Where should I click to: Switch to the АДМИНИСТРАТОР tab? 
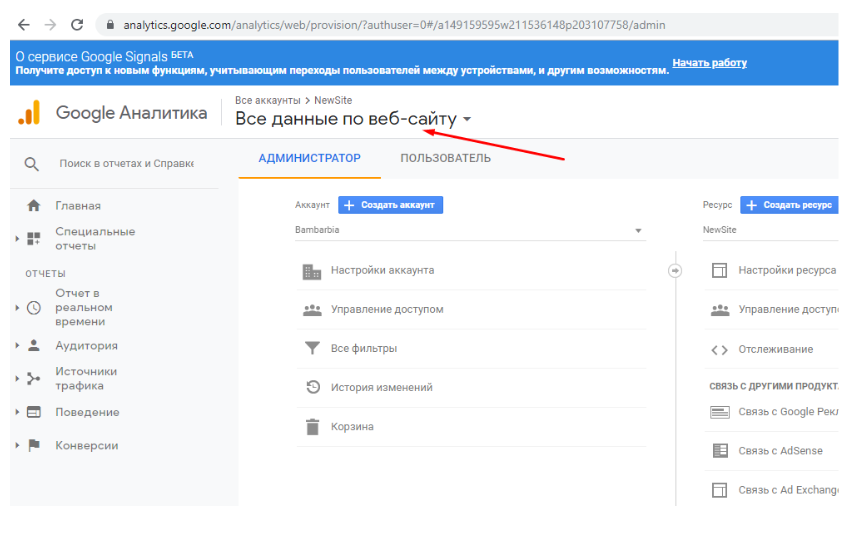tap(309, 158)
